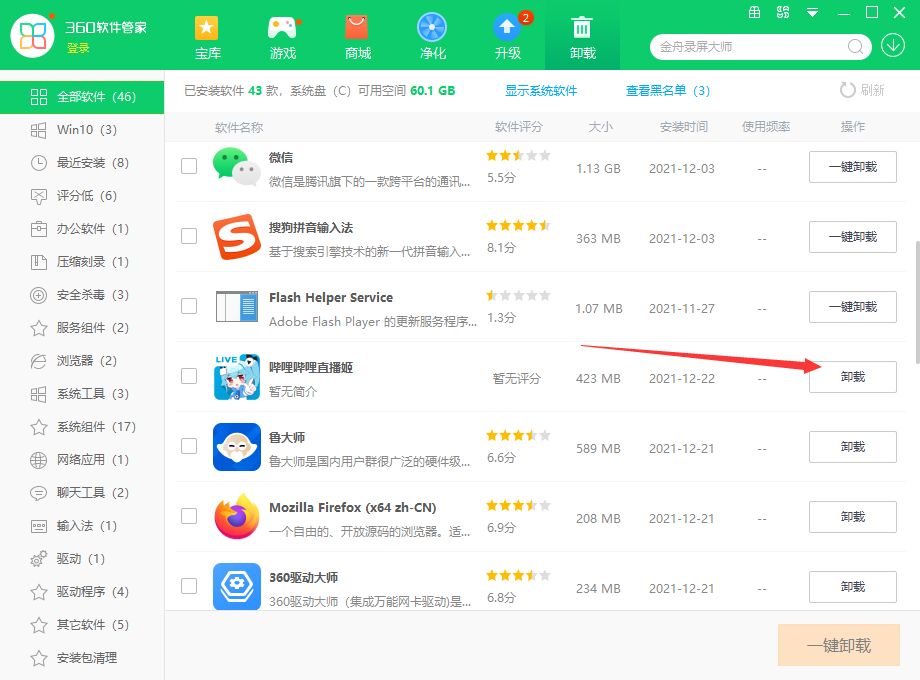This screenshot has height=680, width=920.
Task: Select 压缩刻录 (1) category
Action: point(82,262)
